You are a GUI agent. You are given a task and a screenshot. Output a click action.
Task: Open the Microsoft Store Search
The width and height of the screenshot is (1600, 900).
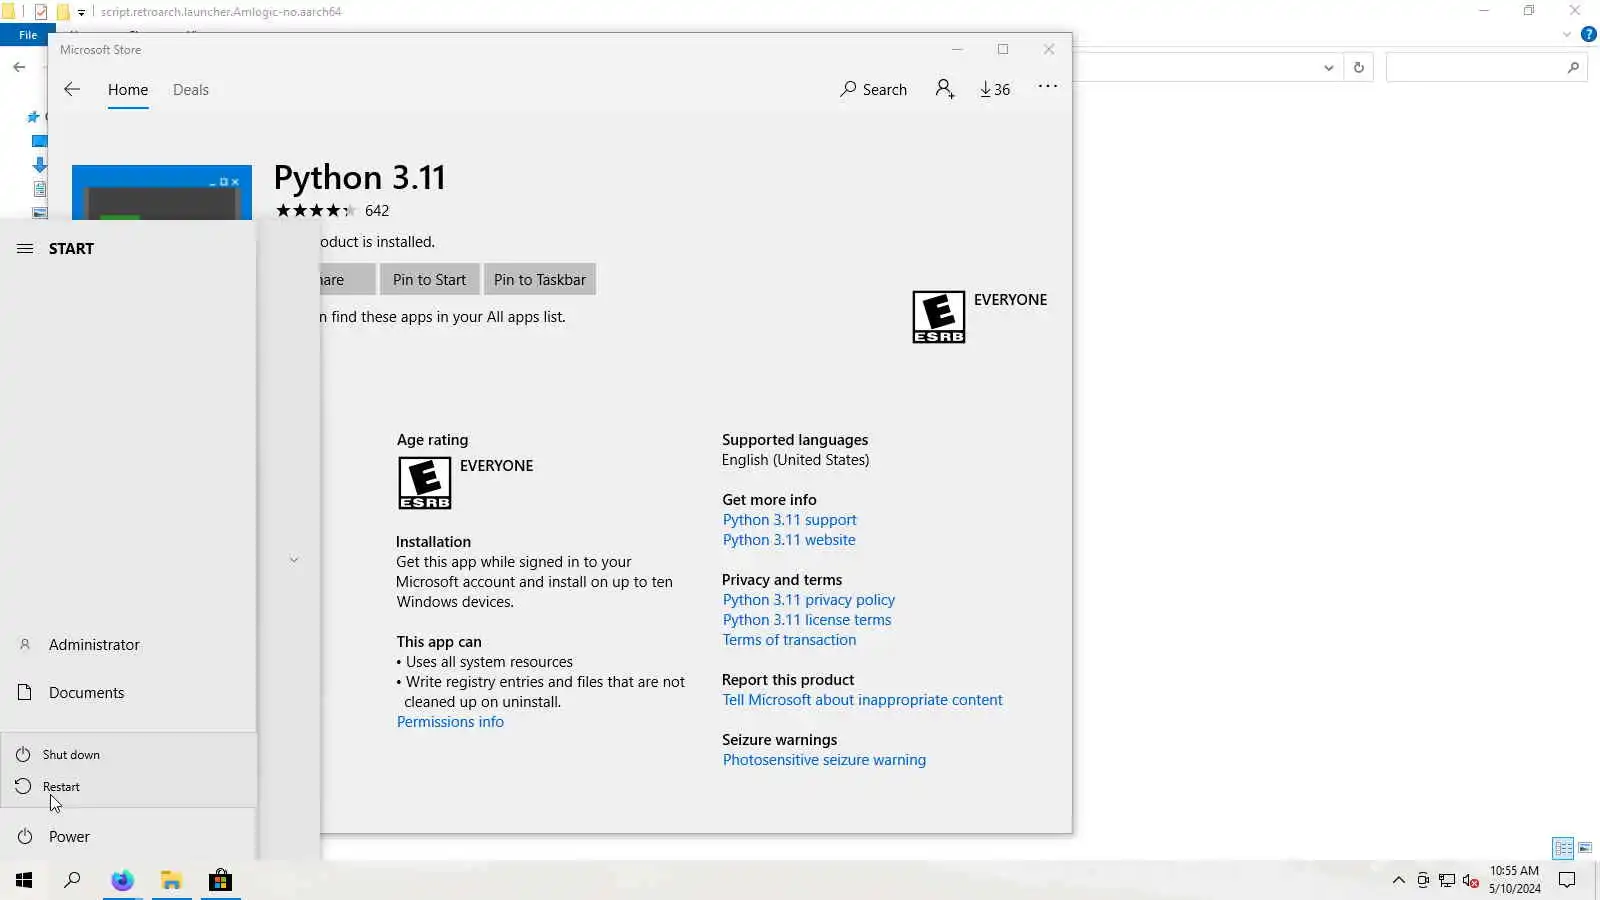point(874,89)
